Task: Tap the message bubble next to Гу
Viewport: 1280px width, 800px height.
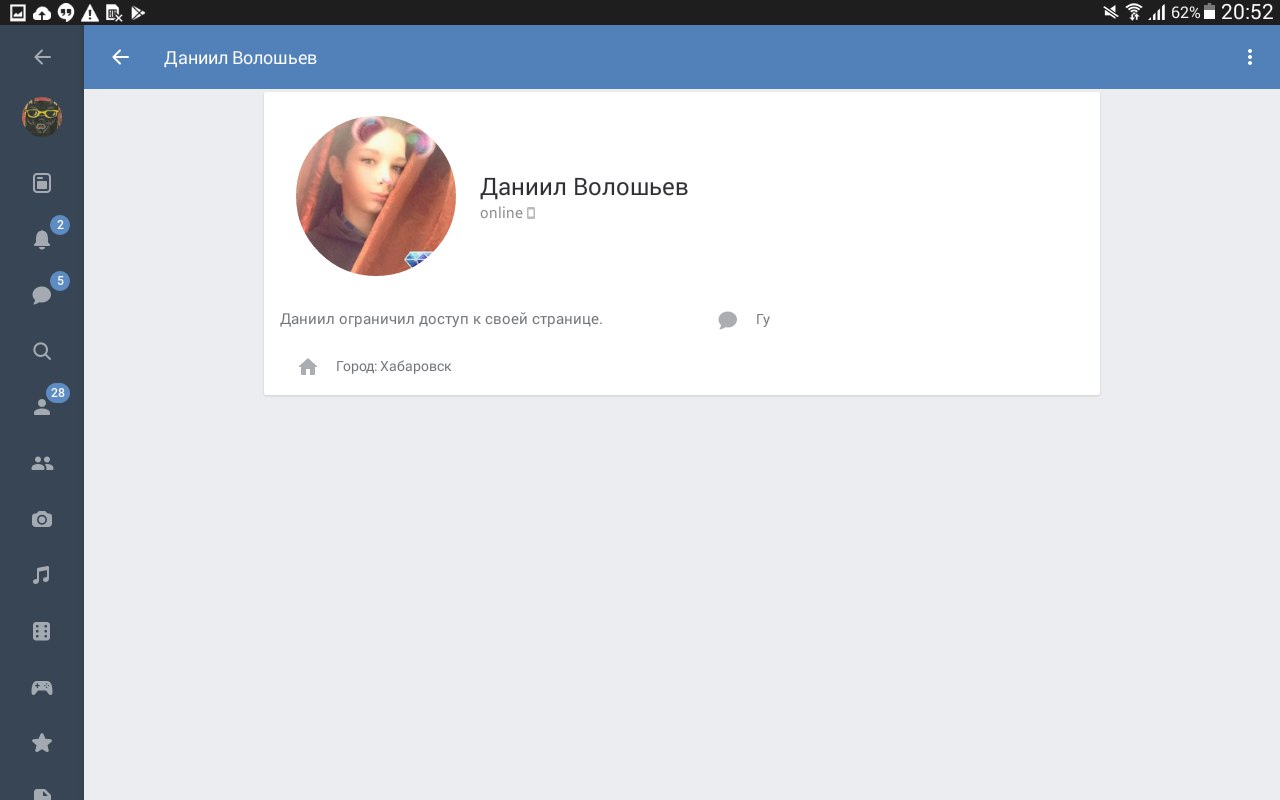Action: 728,320
